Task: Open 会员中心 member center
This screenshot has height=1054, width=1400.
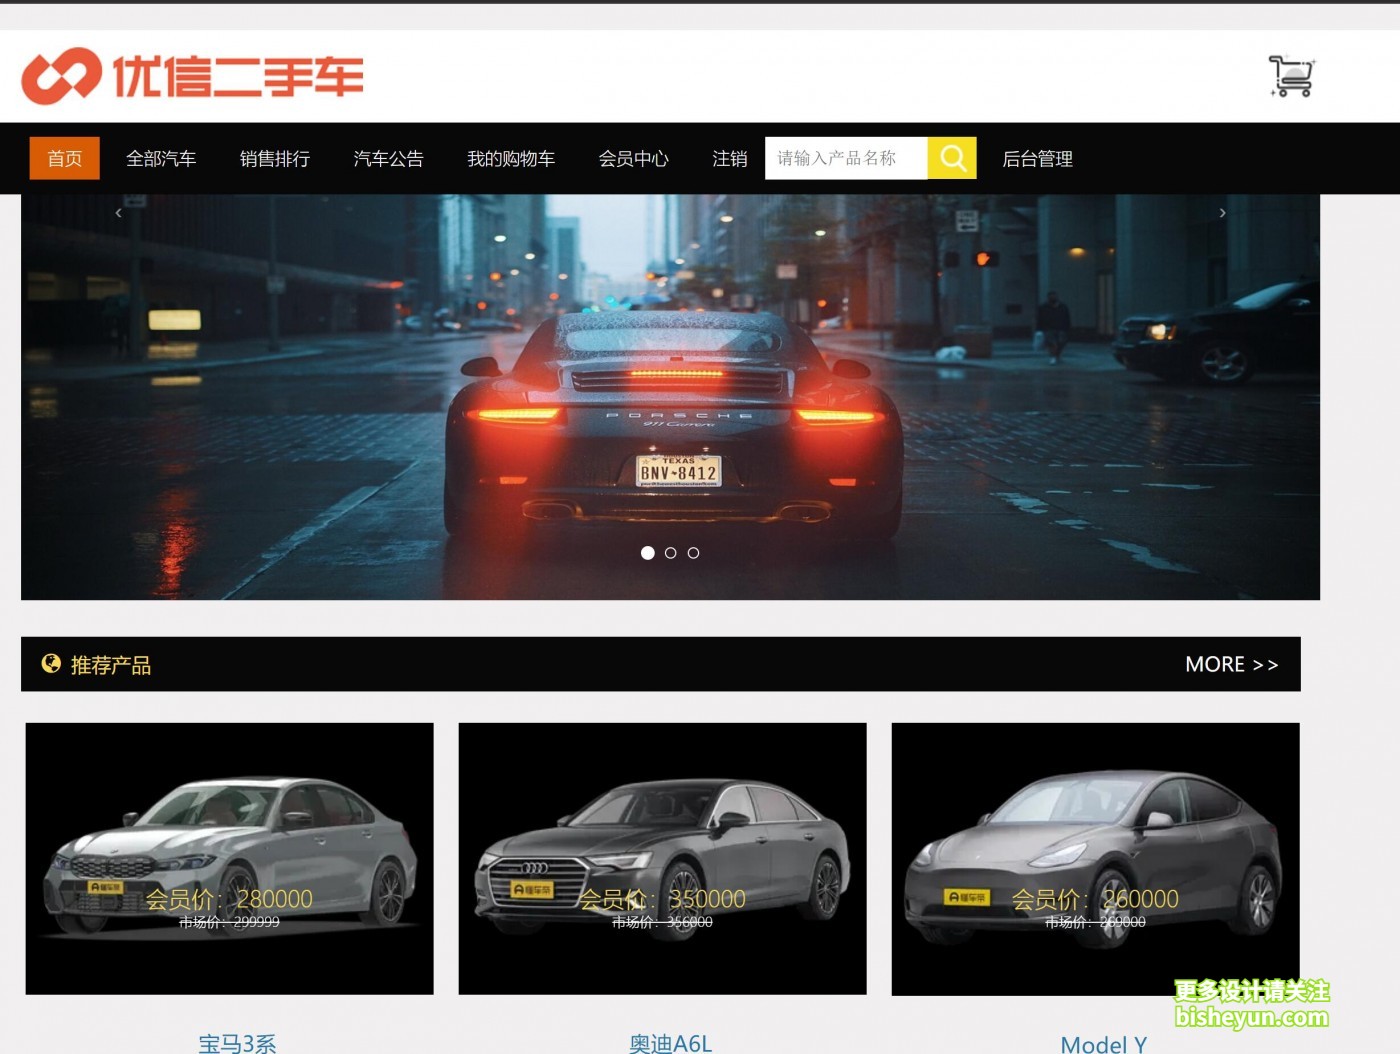Action: pos(633,158)
